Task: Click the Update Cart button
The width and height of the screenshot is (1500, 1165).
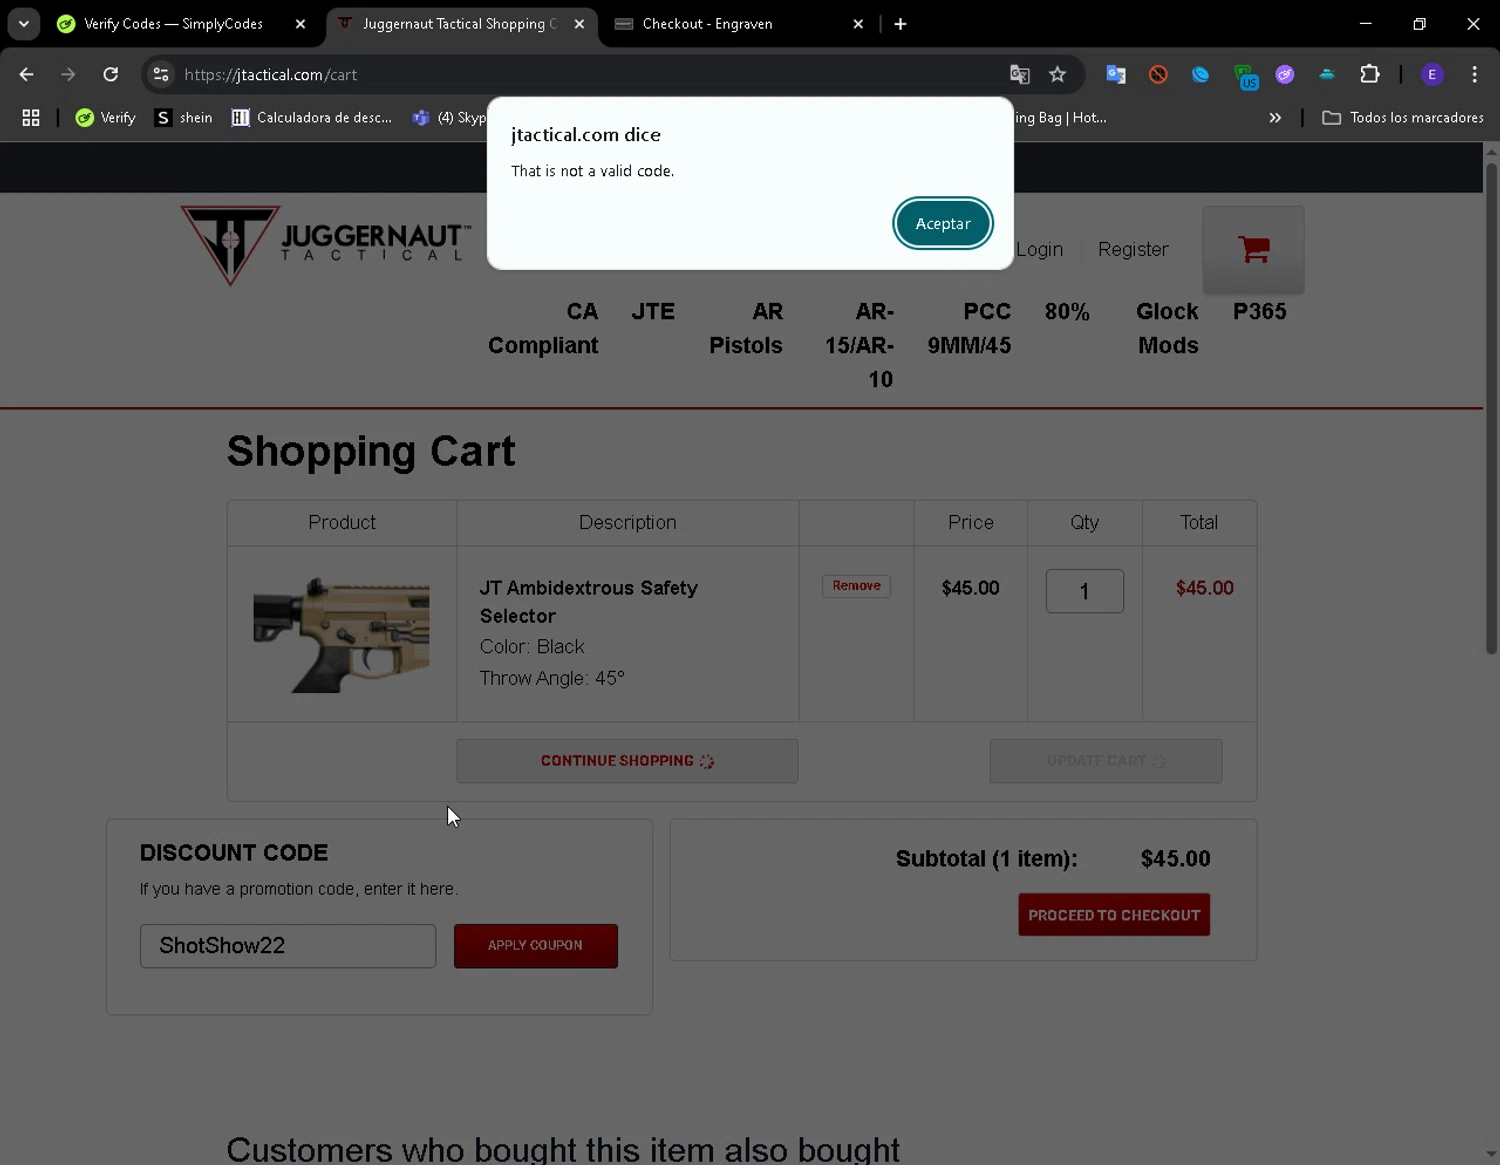Action: point(1105,761)
